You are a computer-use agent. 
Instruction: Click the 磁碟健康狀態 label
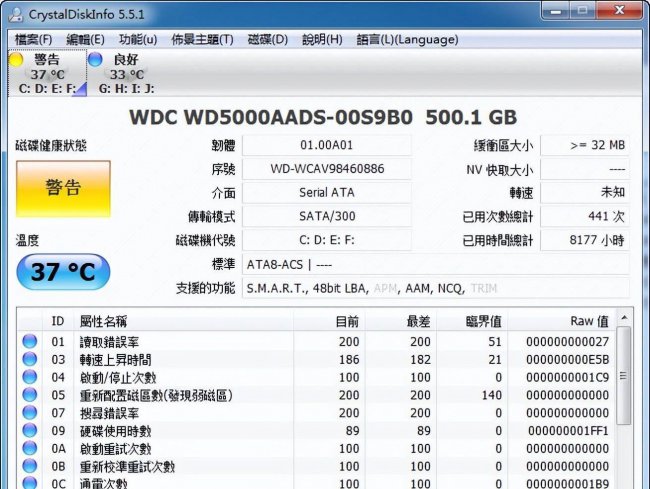click(x=51, y=145)
